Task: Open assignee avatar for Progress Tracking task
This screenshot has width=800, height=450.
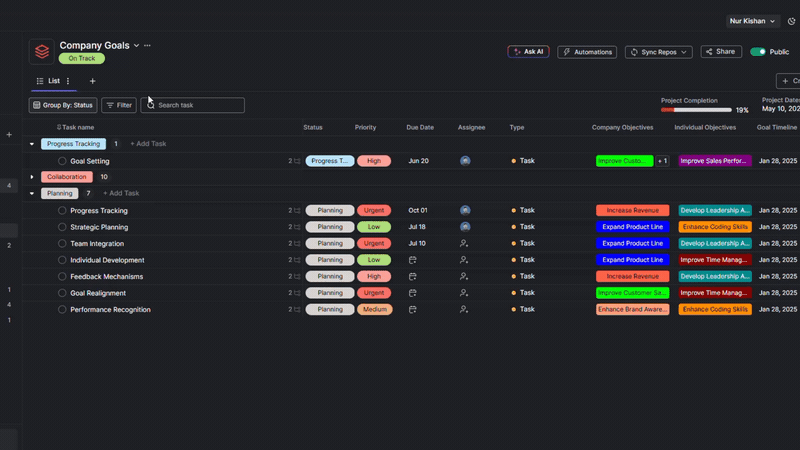Action: pyautogui.click(x=465, y=210)
